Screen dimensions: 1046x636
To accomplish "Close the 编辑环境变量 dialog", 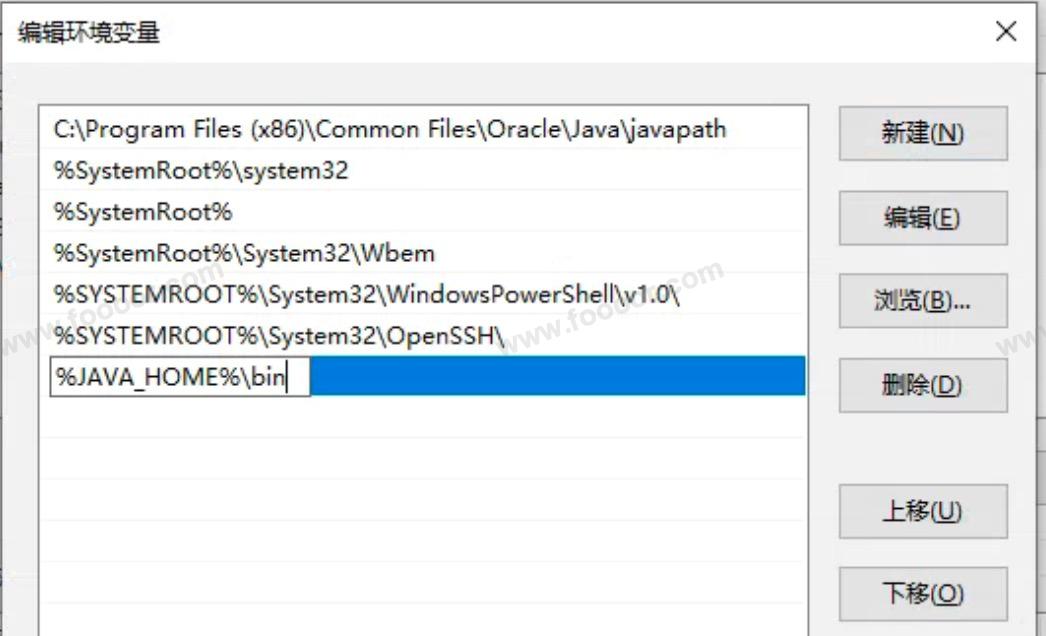I will click(1006, 31).
